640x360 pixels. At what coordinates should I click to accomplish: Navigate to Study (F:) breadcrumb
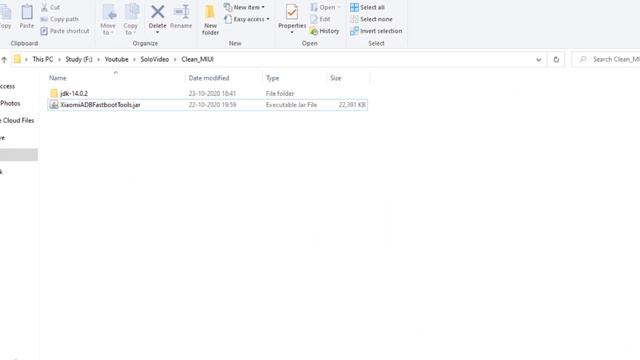tap(79, 60)
